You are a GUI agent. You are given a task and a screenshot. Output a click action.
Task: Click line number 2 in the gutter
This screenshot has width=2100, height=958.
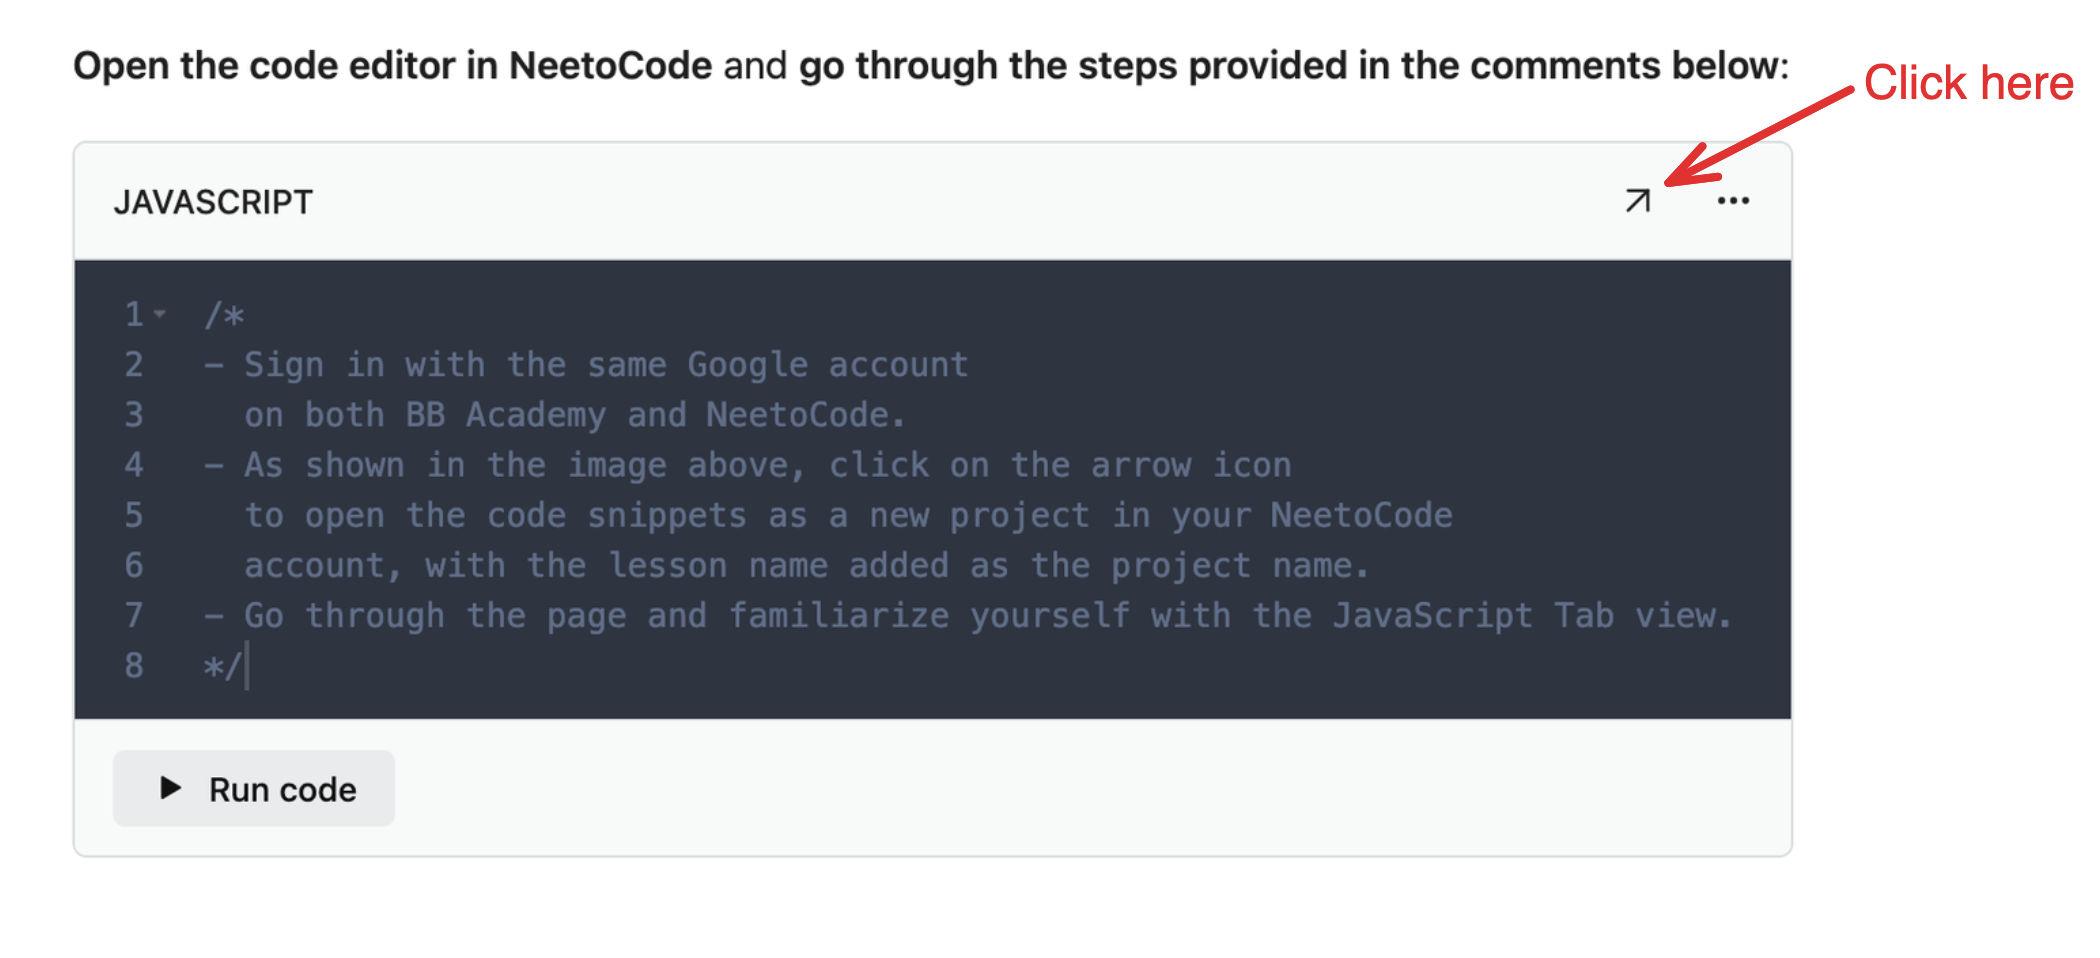(134, 365)
